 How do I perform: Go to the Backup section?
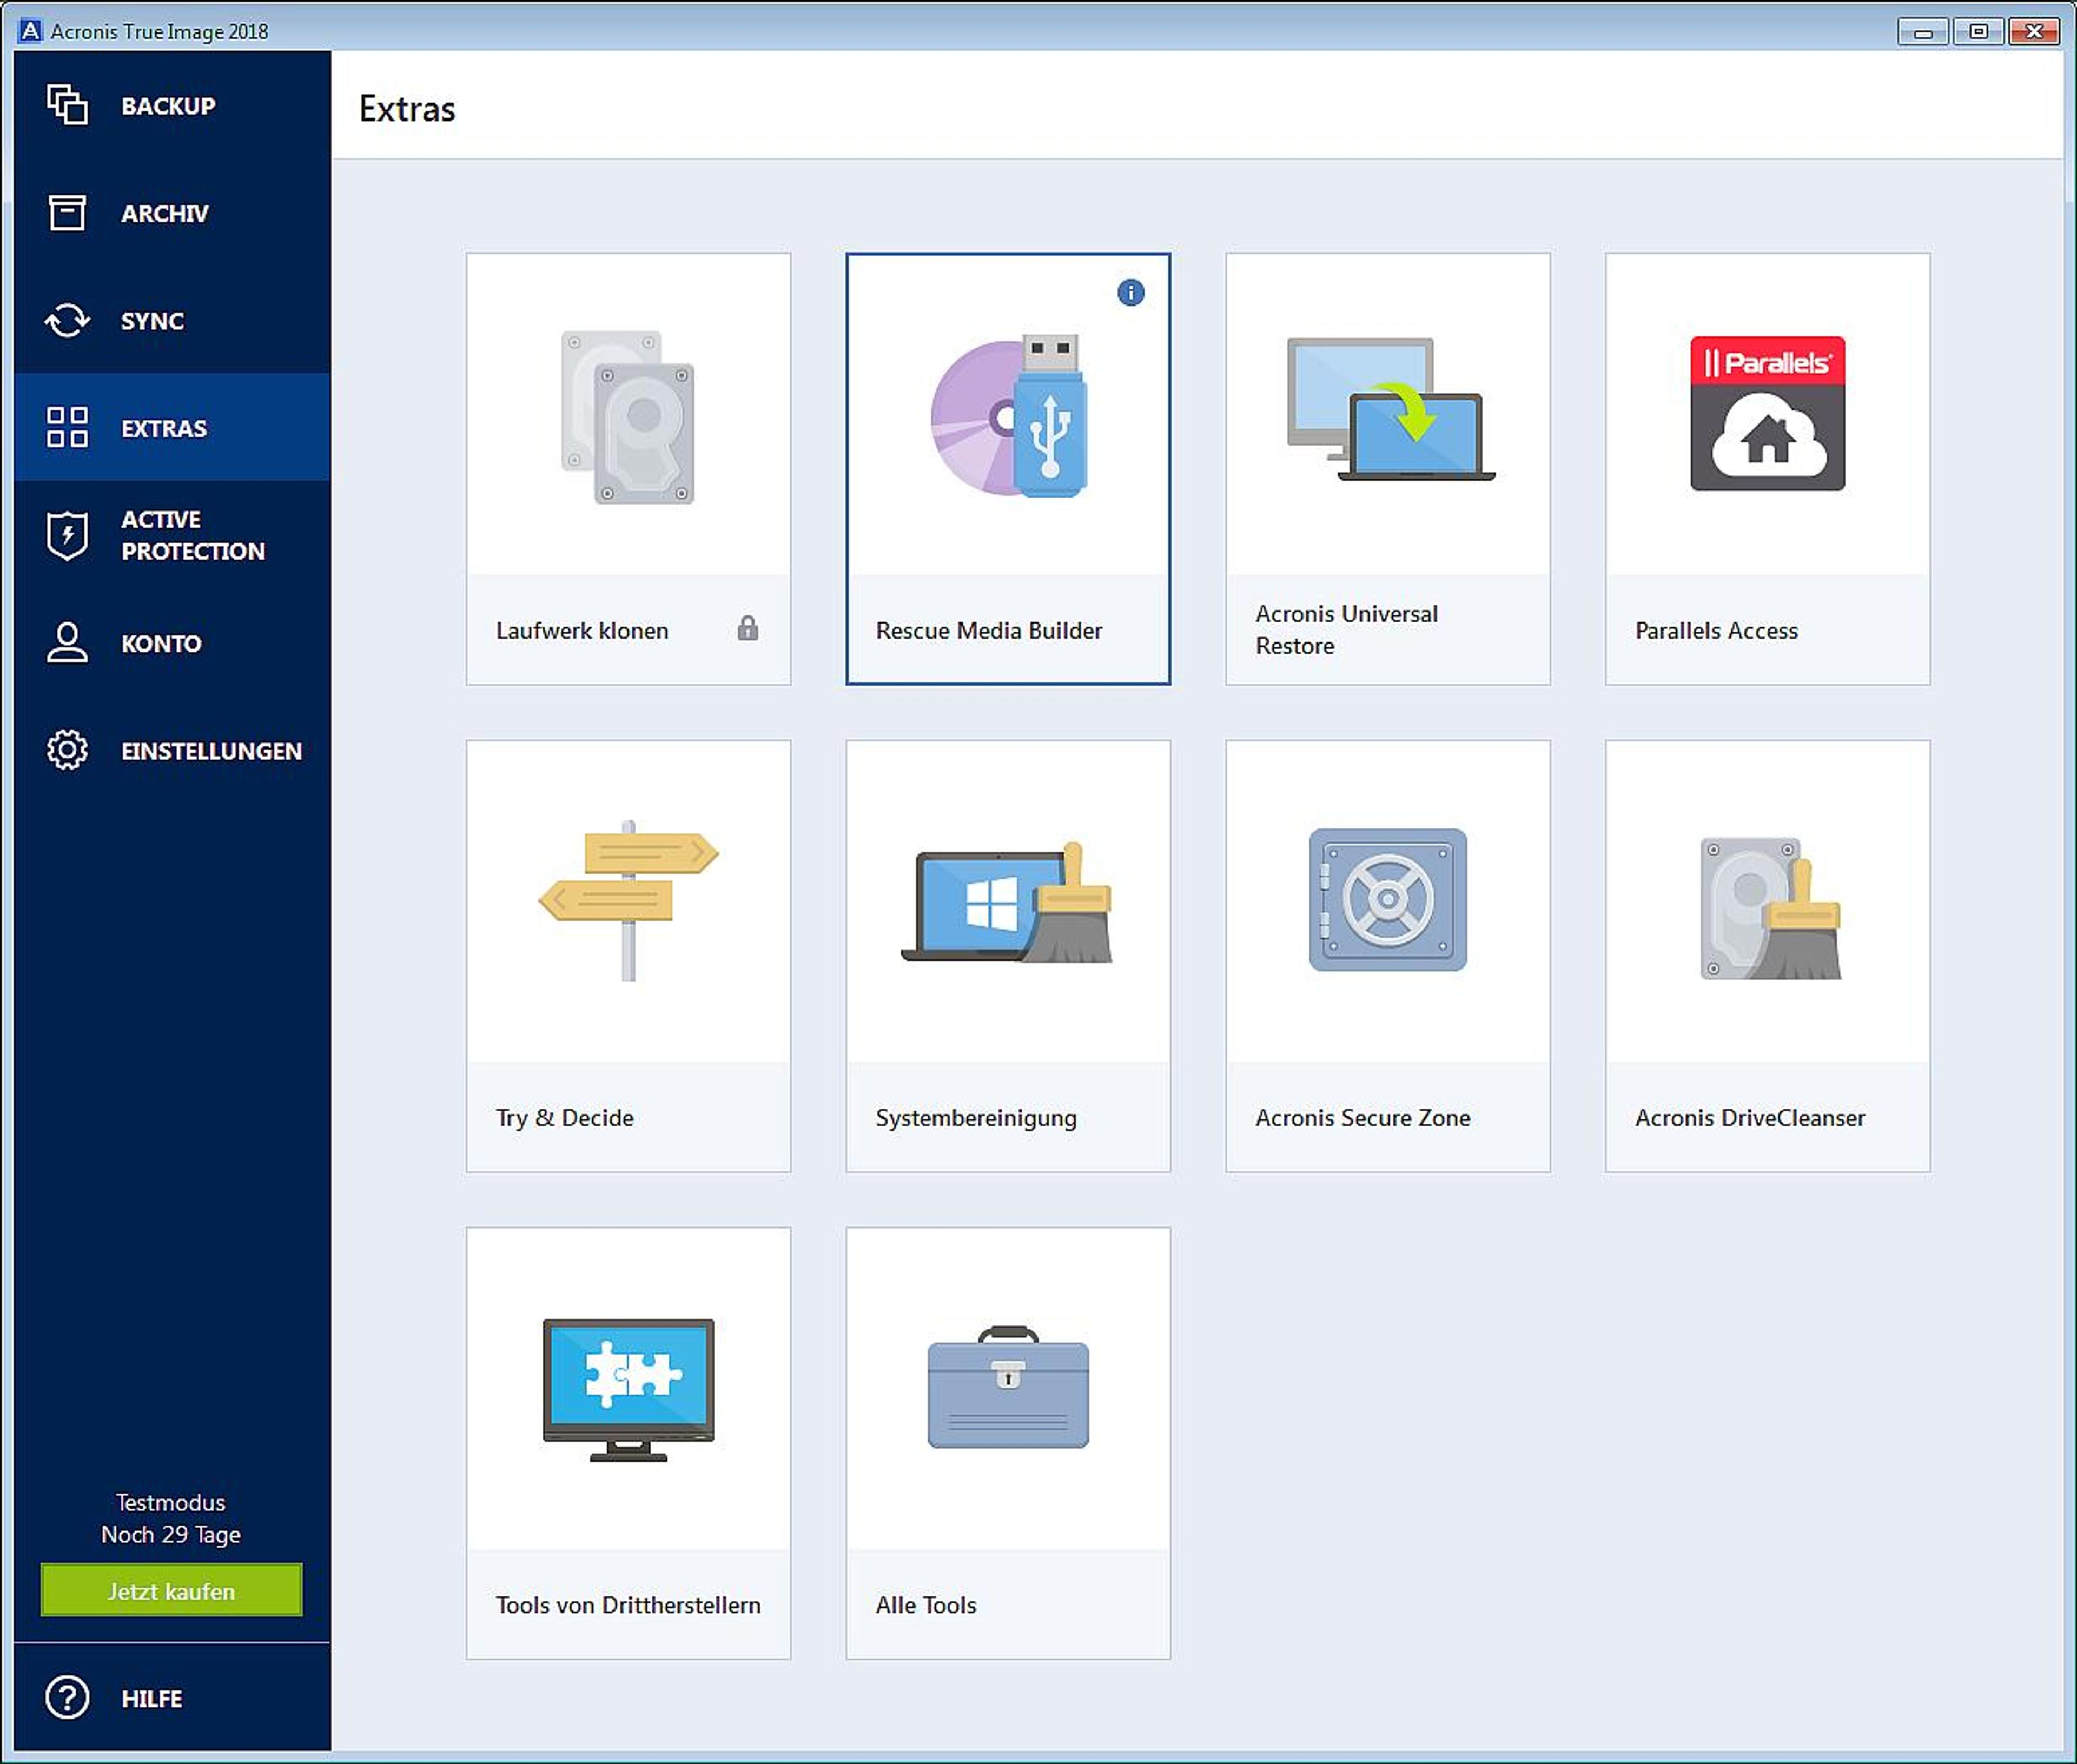172,105
